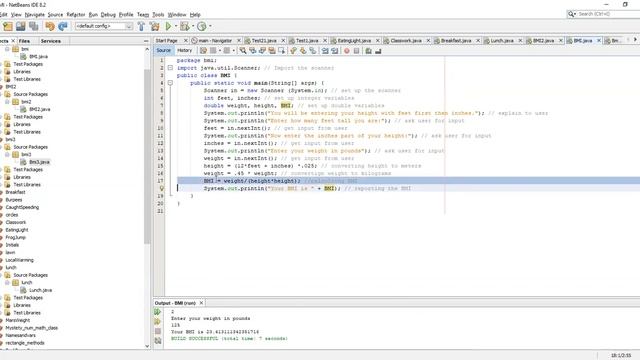Screen dimensions: 640x360
Task: Switch to the Lunch.java tab
Action: (x=502, y=41)
